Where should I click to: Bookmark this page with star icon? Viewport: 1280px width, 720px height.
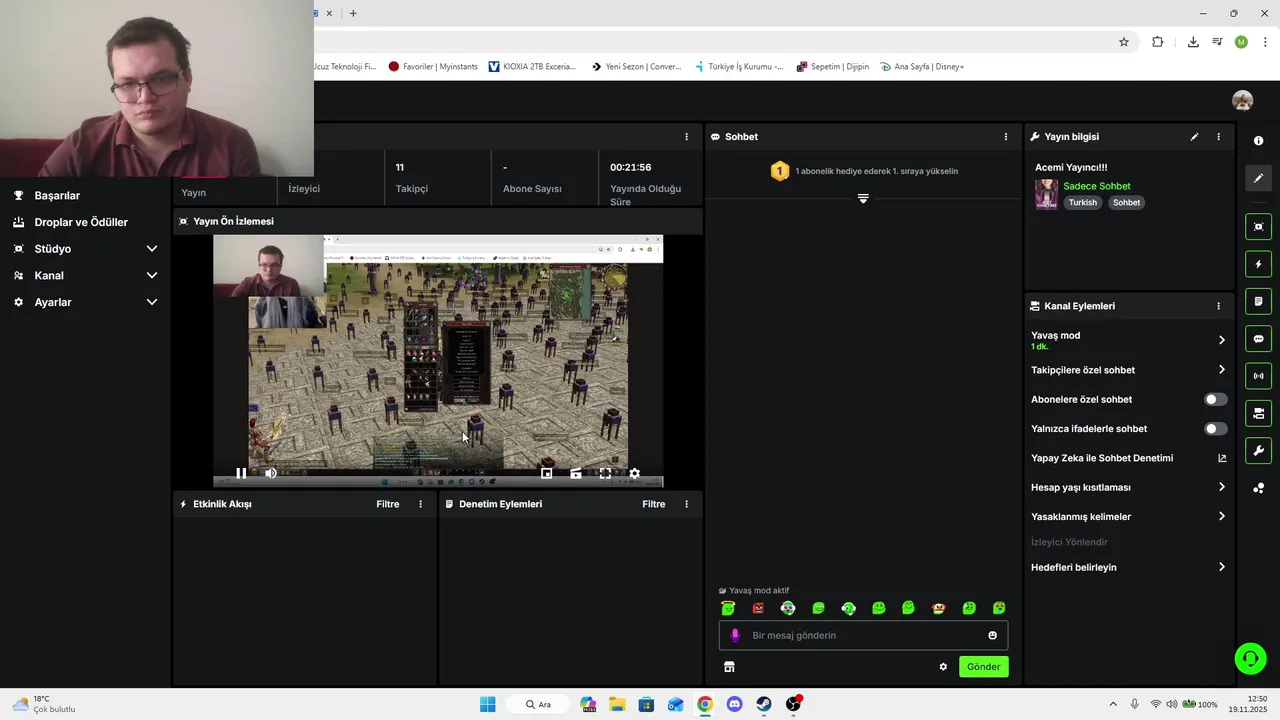pyautogui.click(x=1124, y=42)
